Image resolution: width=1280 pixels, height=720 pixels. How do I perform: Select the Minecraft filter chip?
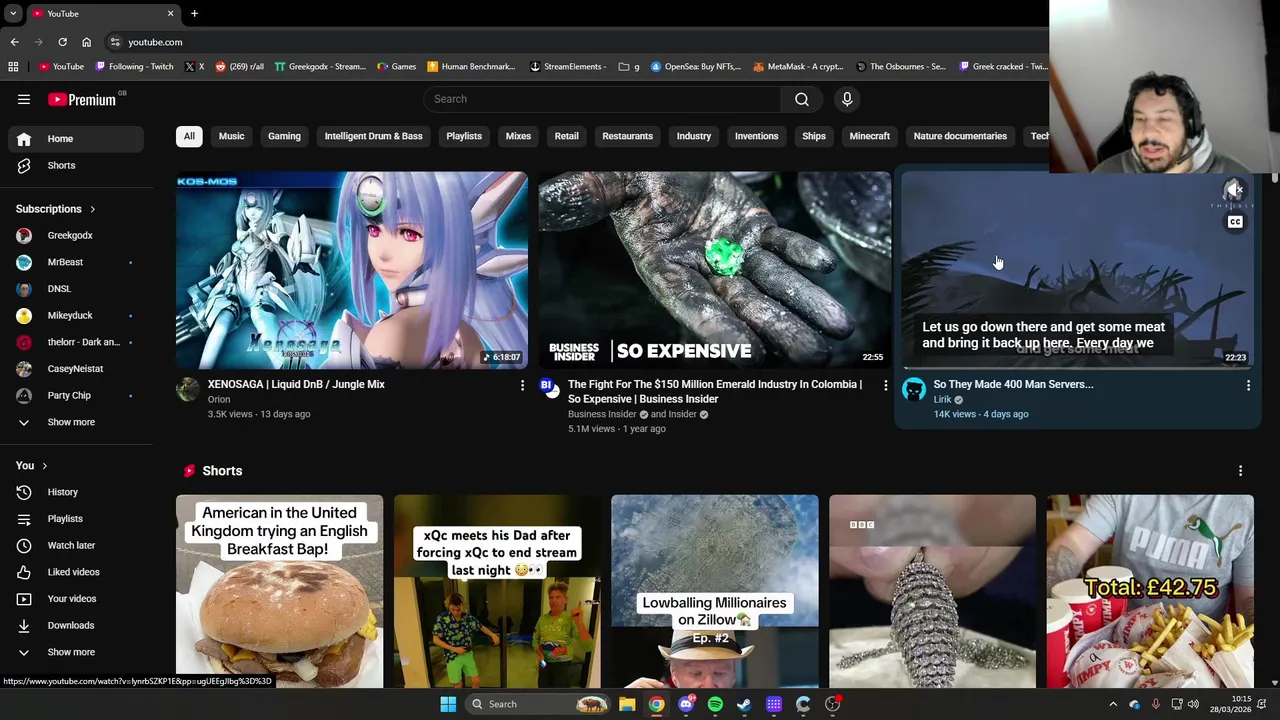coord(869,136)
